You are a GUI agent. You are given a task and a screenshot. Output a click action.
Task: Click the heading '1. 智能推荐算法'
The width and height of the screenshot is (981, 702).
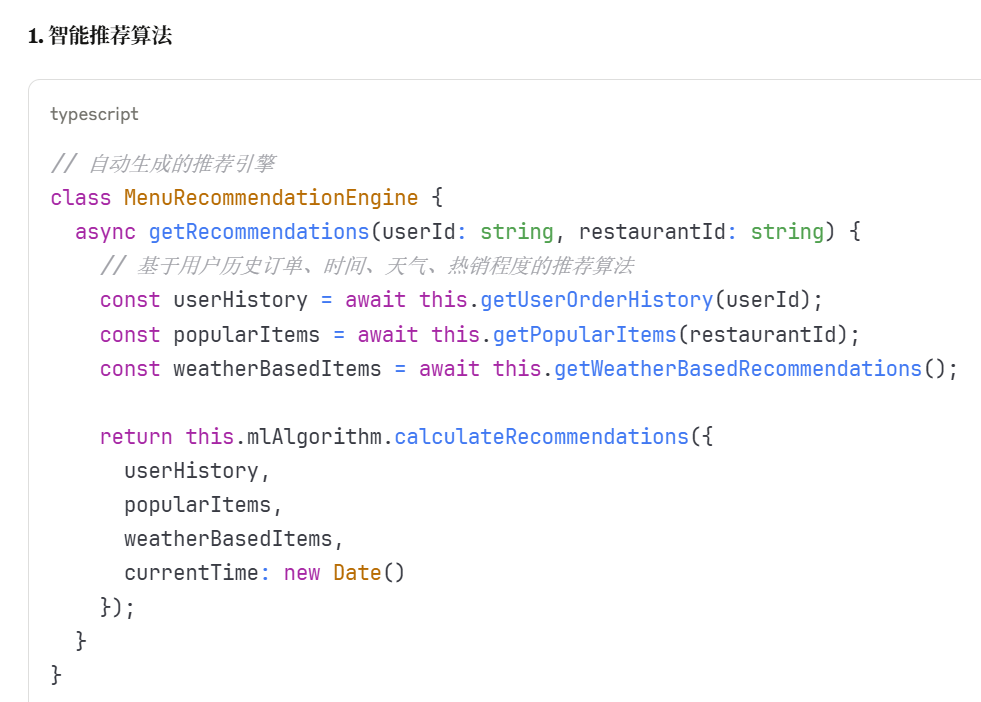click(x=100, y=35)
